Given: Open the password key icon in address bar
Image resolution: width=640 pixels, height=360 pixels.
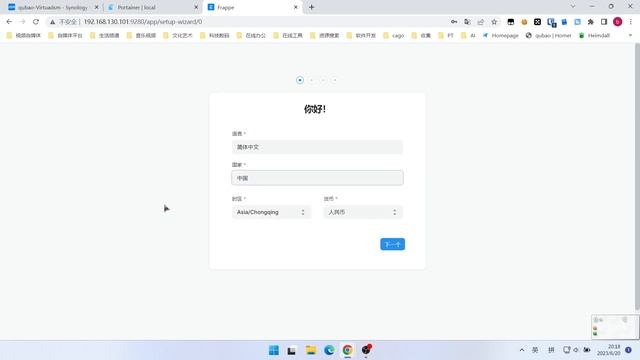Looking at the screenshot, I should pyautogui.click(x=454, y=22).
